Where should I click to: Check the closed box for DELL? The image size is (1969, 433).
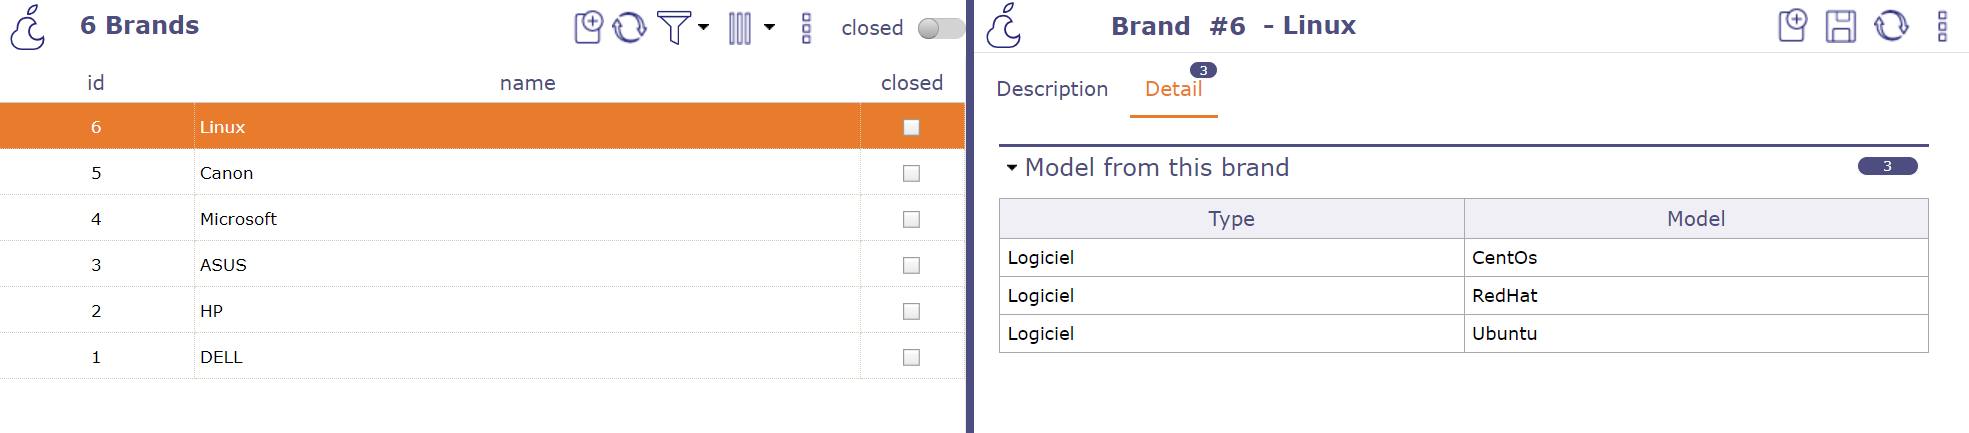(x=911, y=357)
